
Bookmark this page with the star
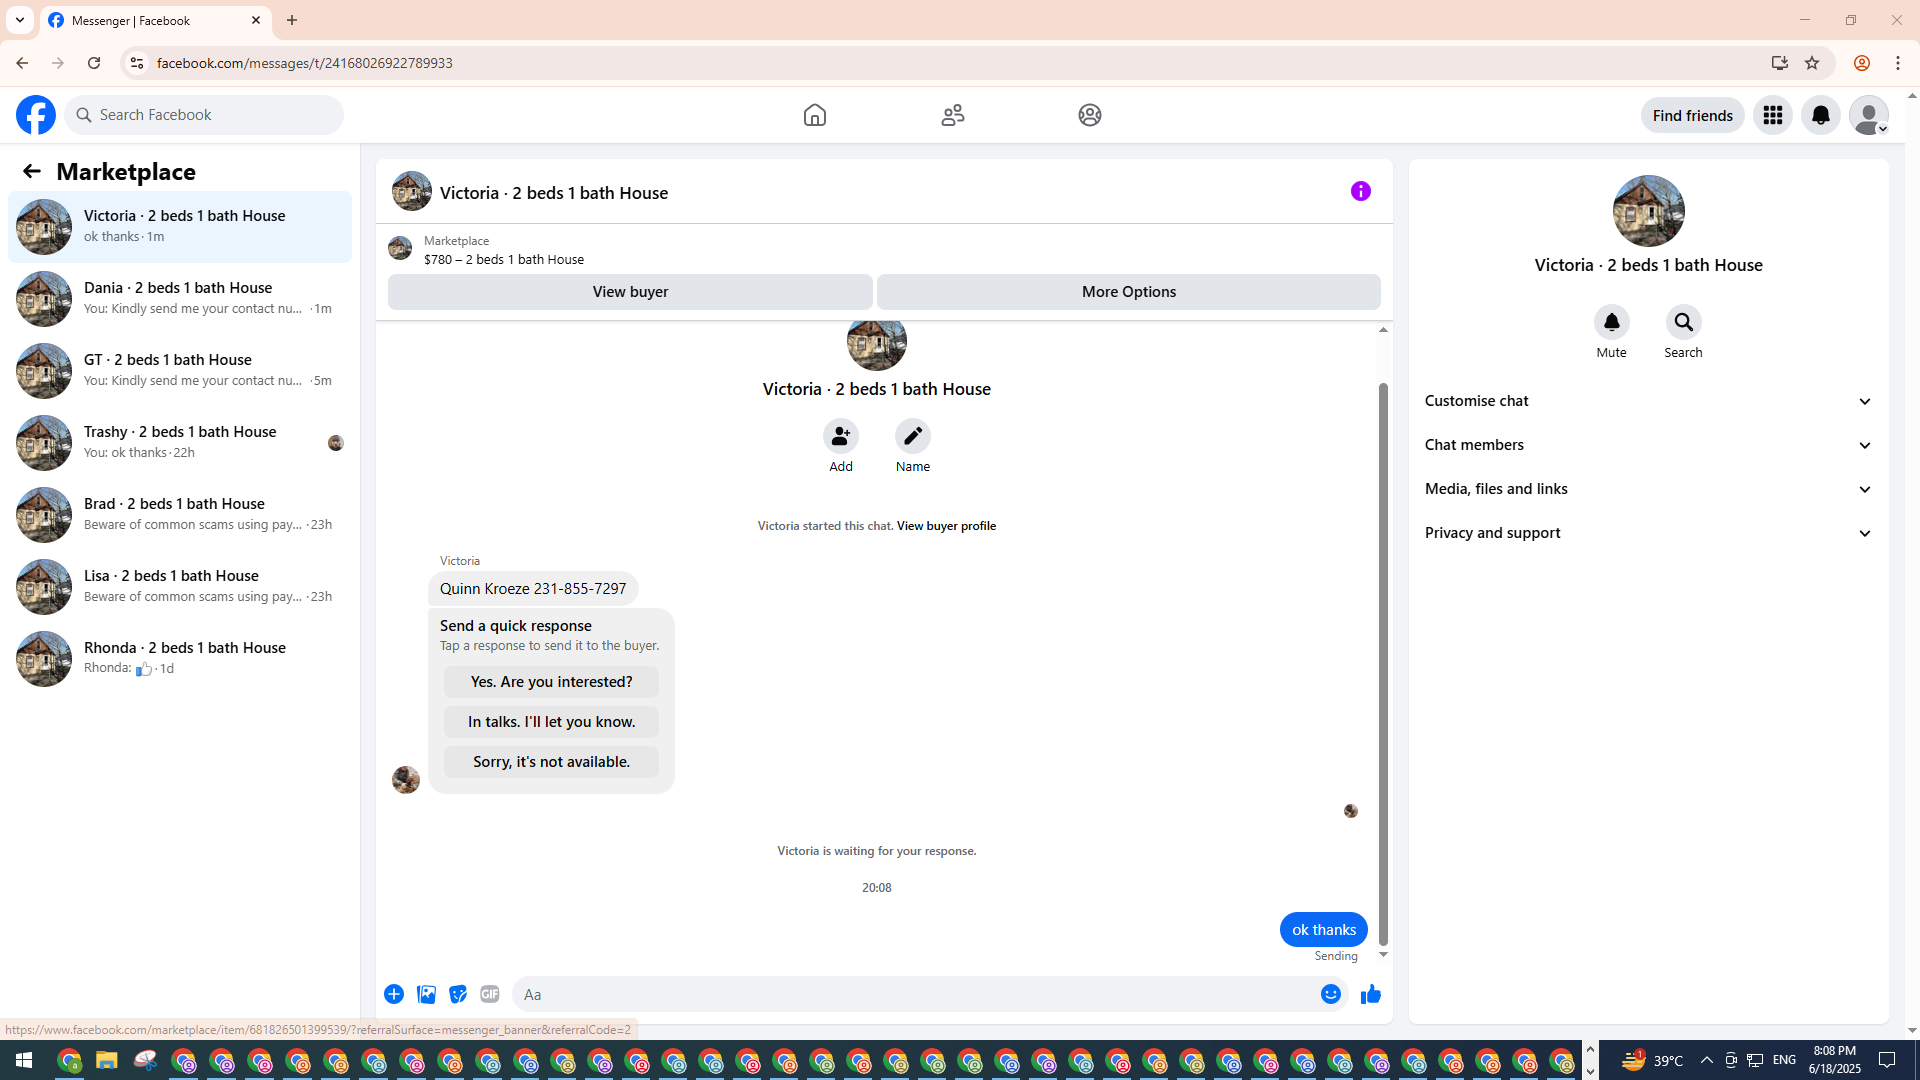tap(1812, 63)
